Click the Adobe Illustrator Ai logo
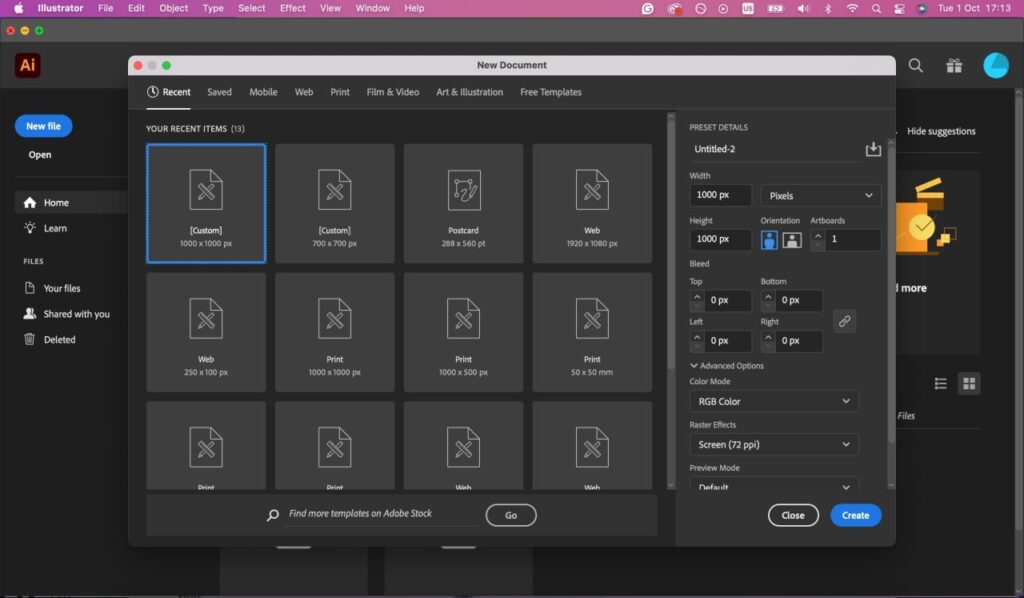This screenshot has height=598, width=1024. point(27,65)
